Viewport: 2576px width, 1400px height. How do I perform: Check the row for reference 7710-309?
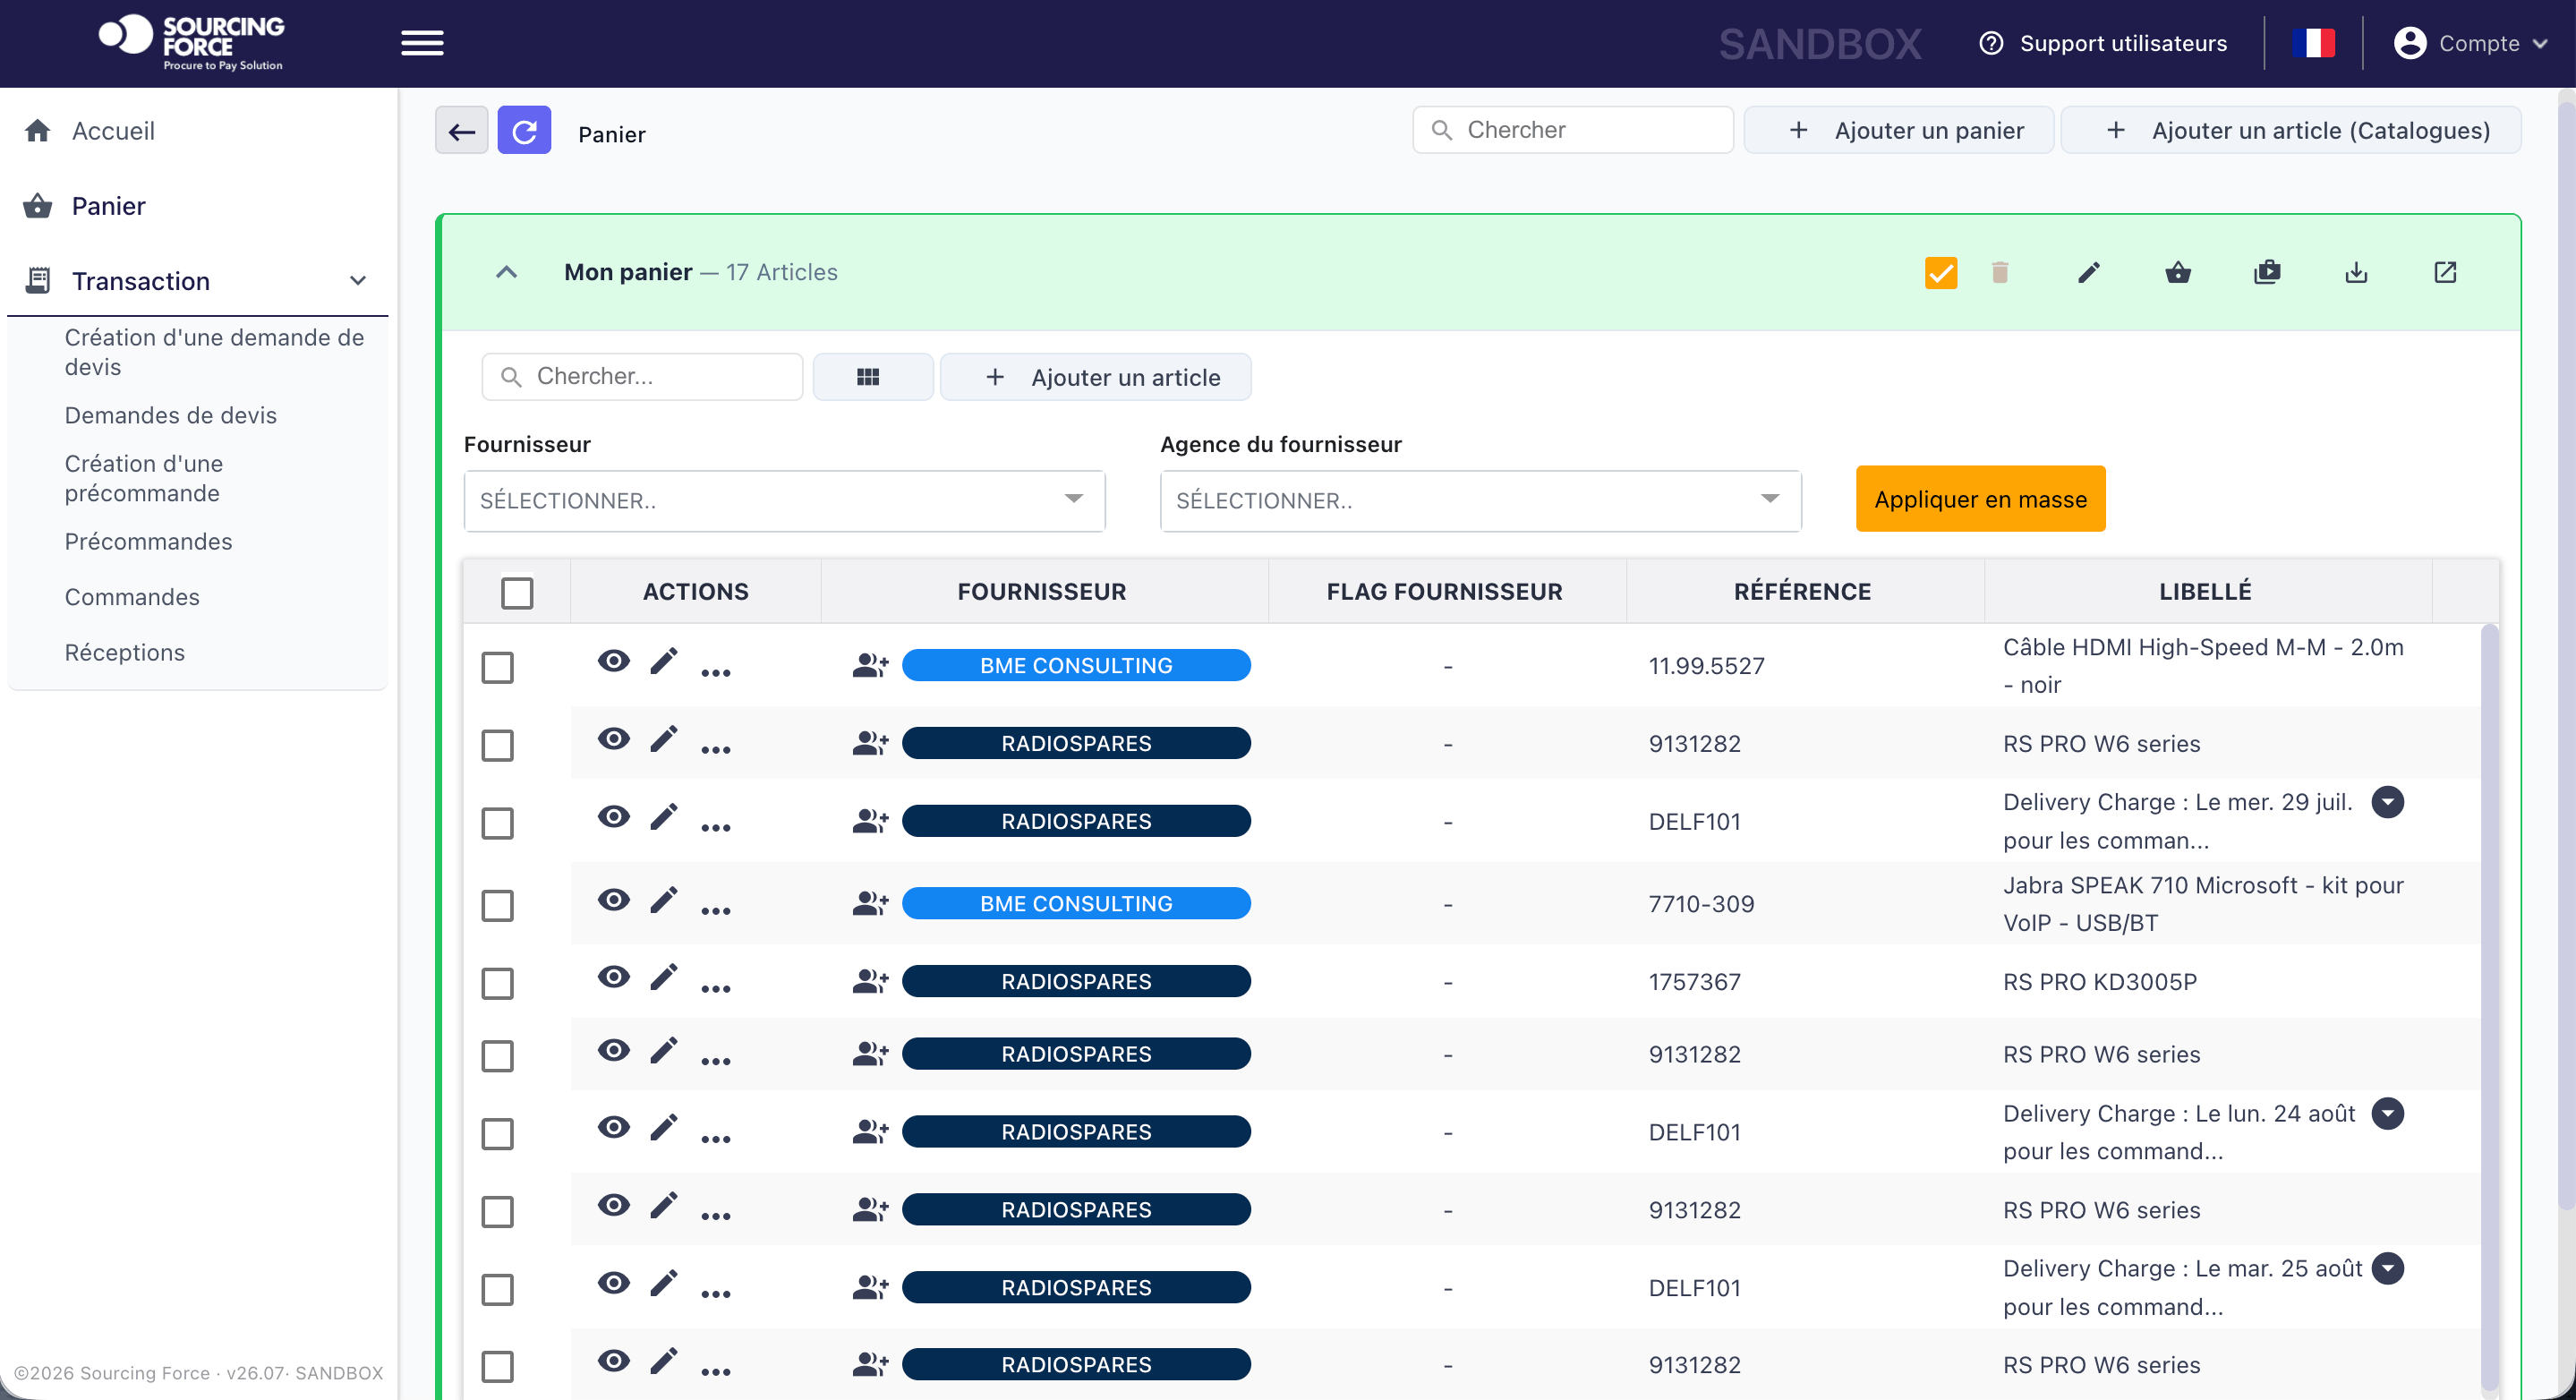coord(497,905)
